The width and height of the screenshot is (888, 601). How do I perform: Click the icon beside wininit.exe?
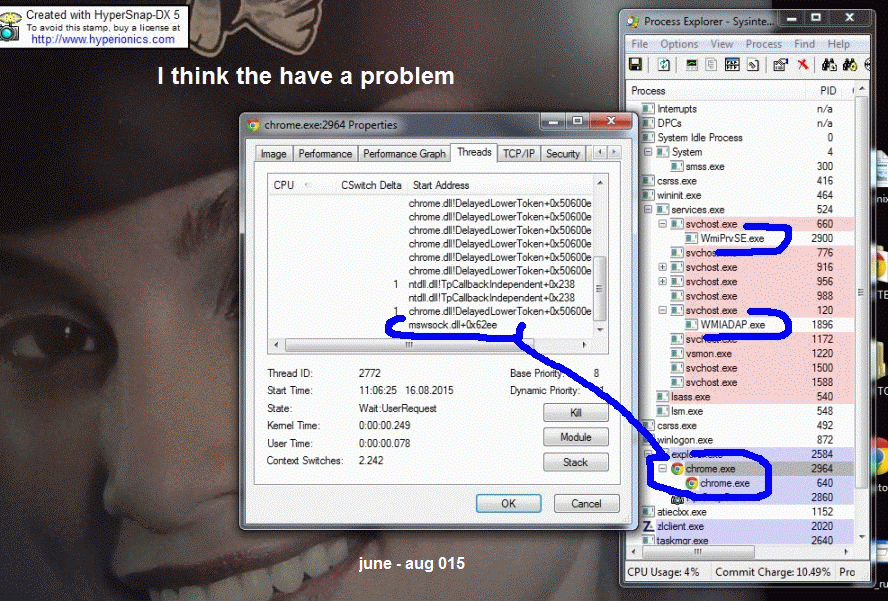point(648,195)
